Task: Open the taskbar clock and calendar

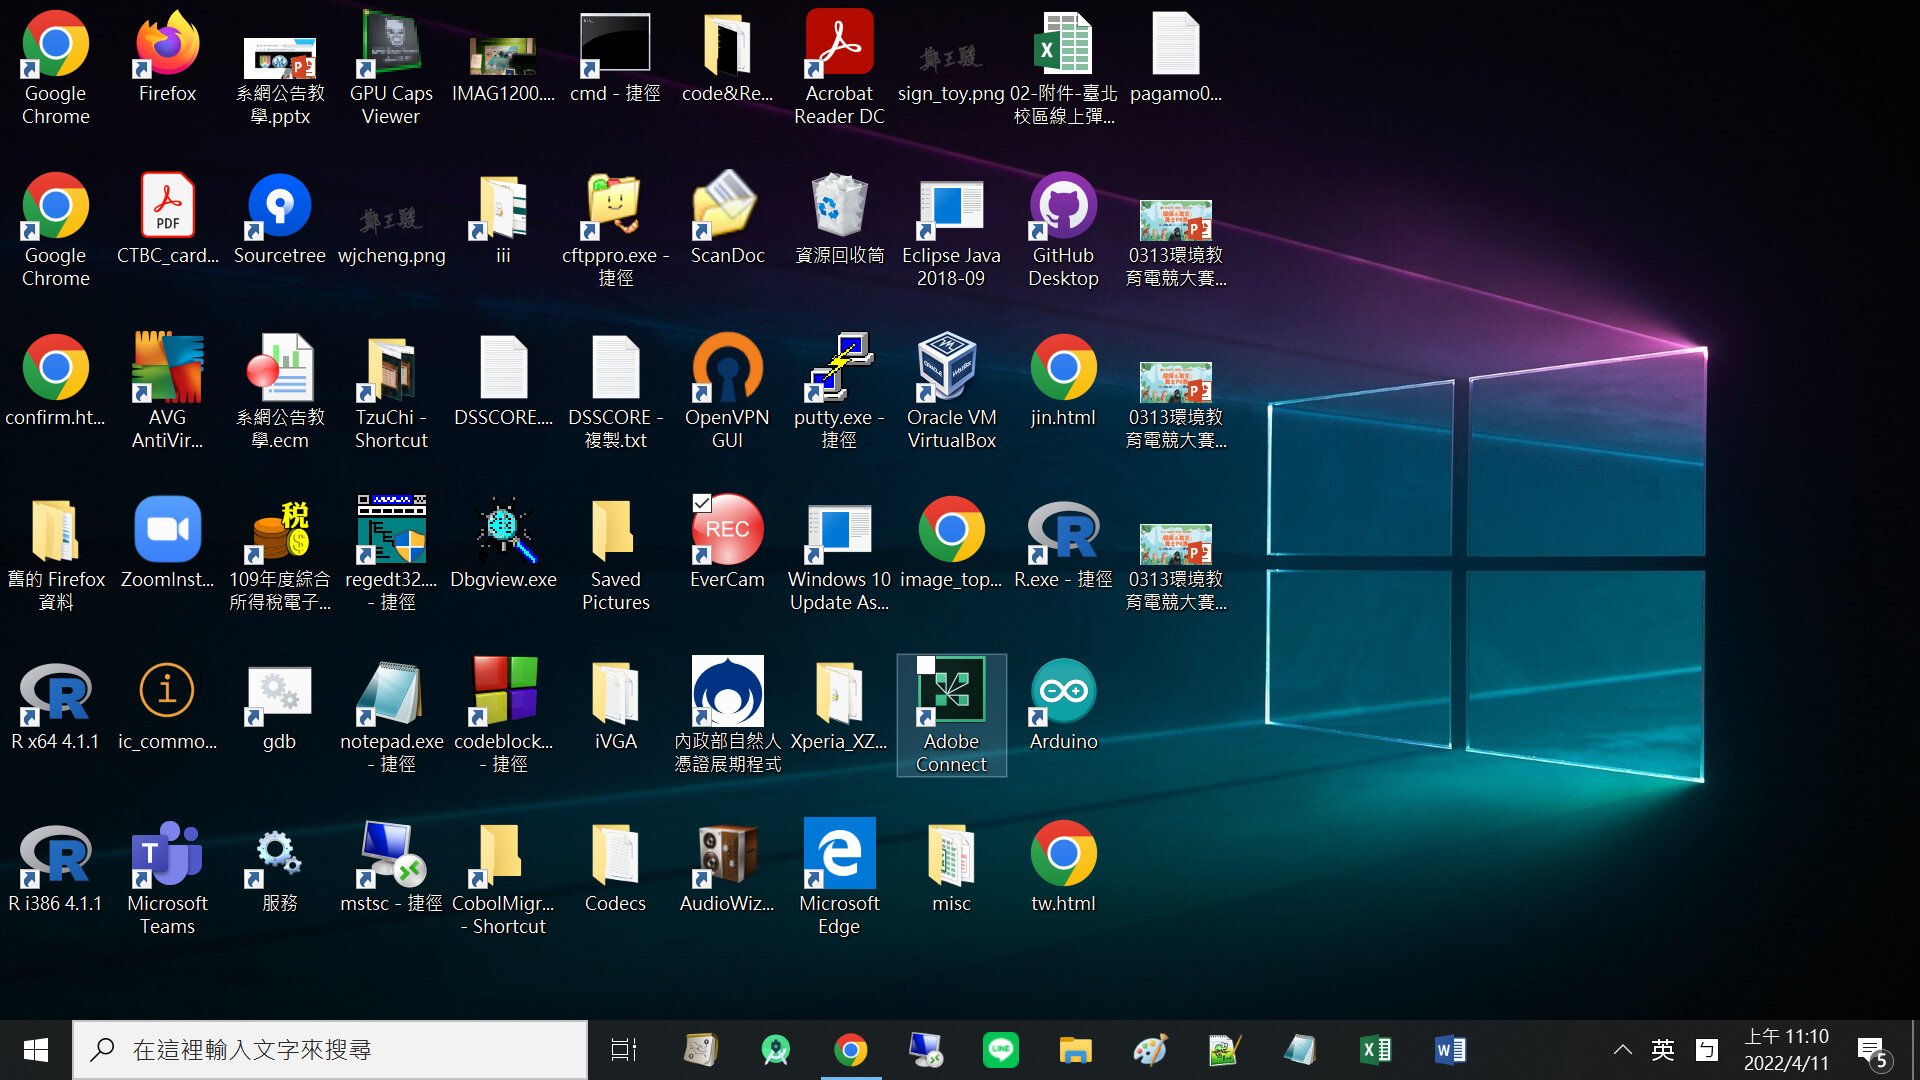Action: point(1787,1050)
